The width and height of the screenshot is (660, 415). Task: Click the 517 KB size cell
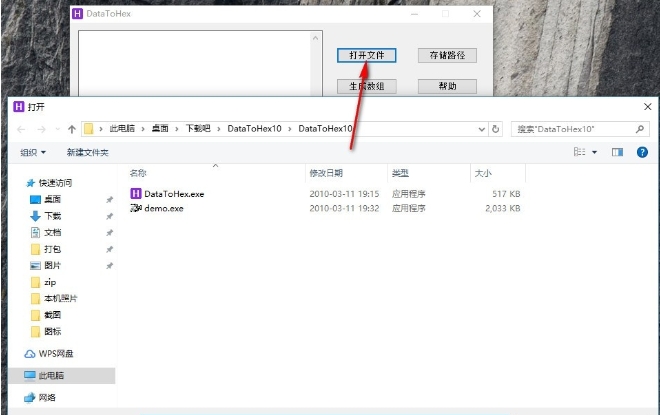tap(506, 194)
